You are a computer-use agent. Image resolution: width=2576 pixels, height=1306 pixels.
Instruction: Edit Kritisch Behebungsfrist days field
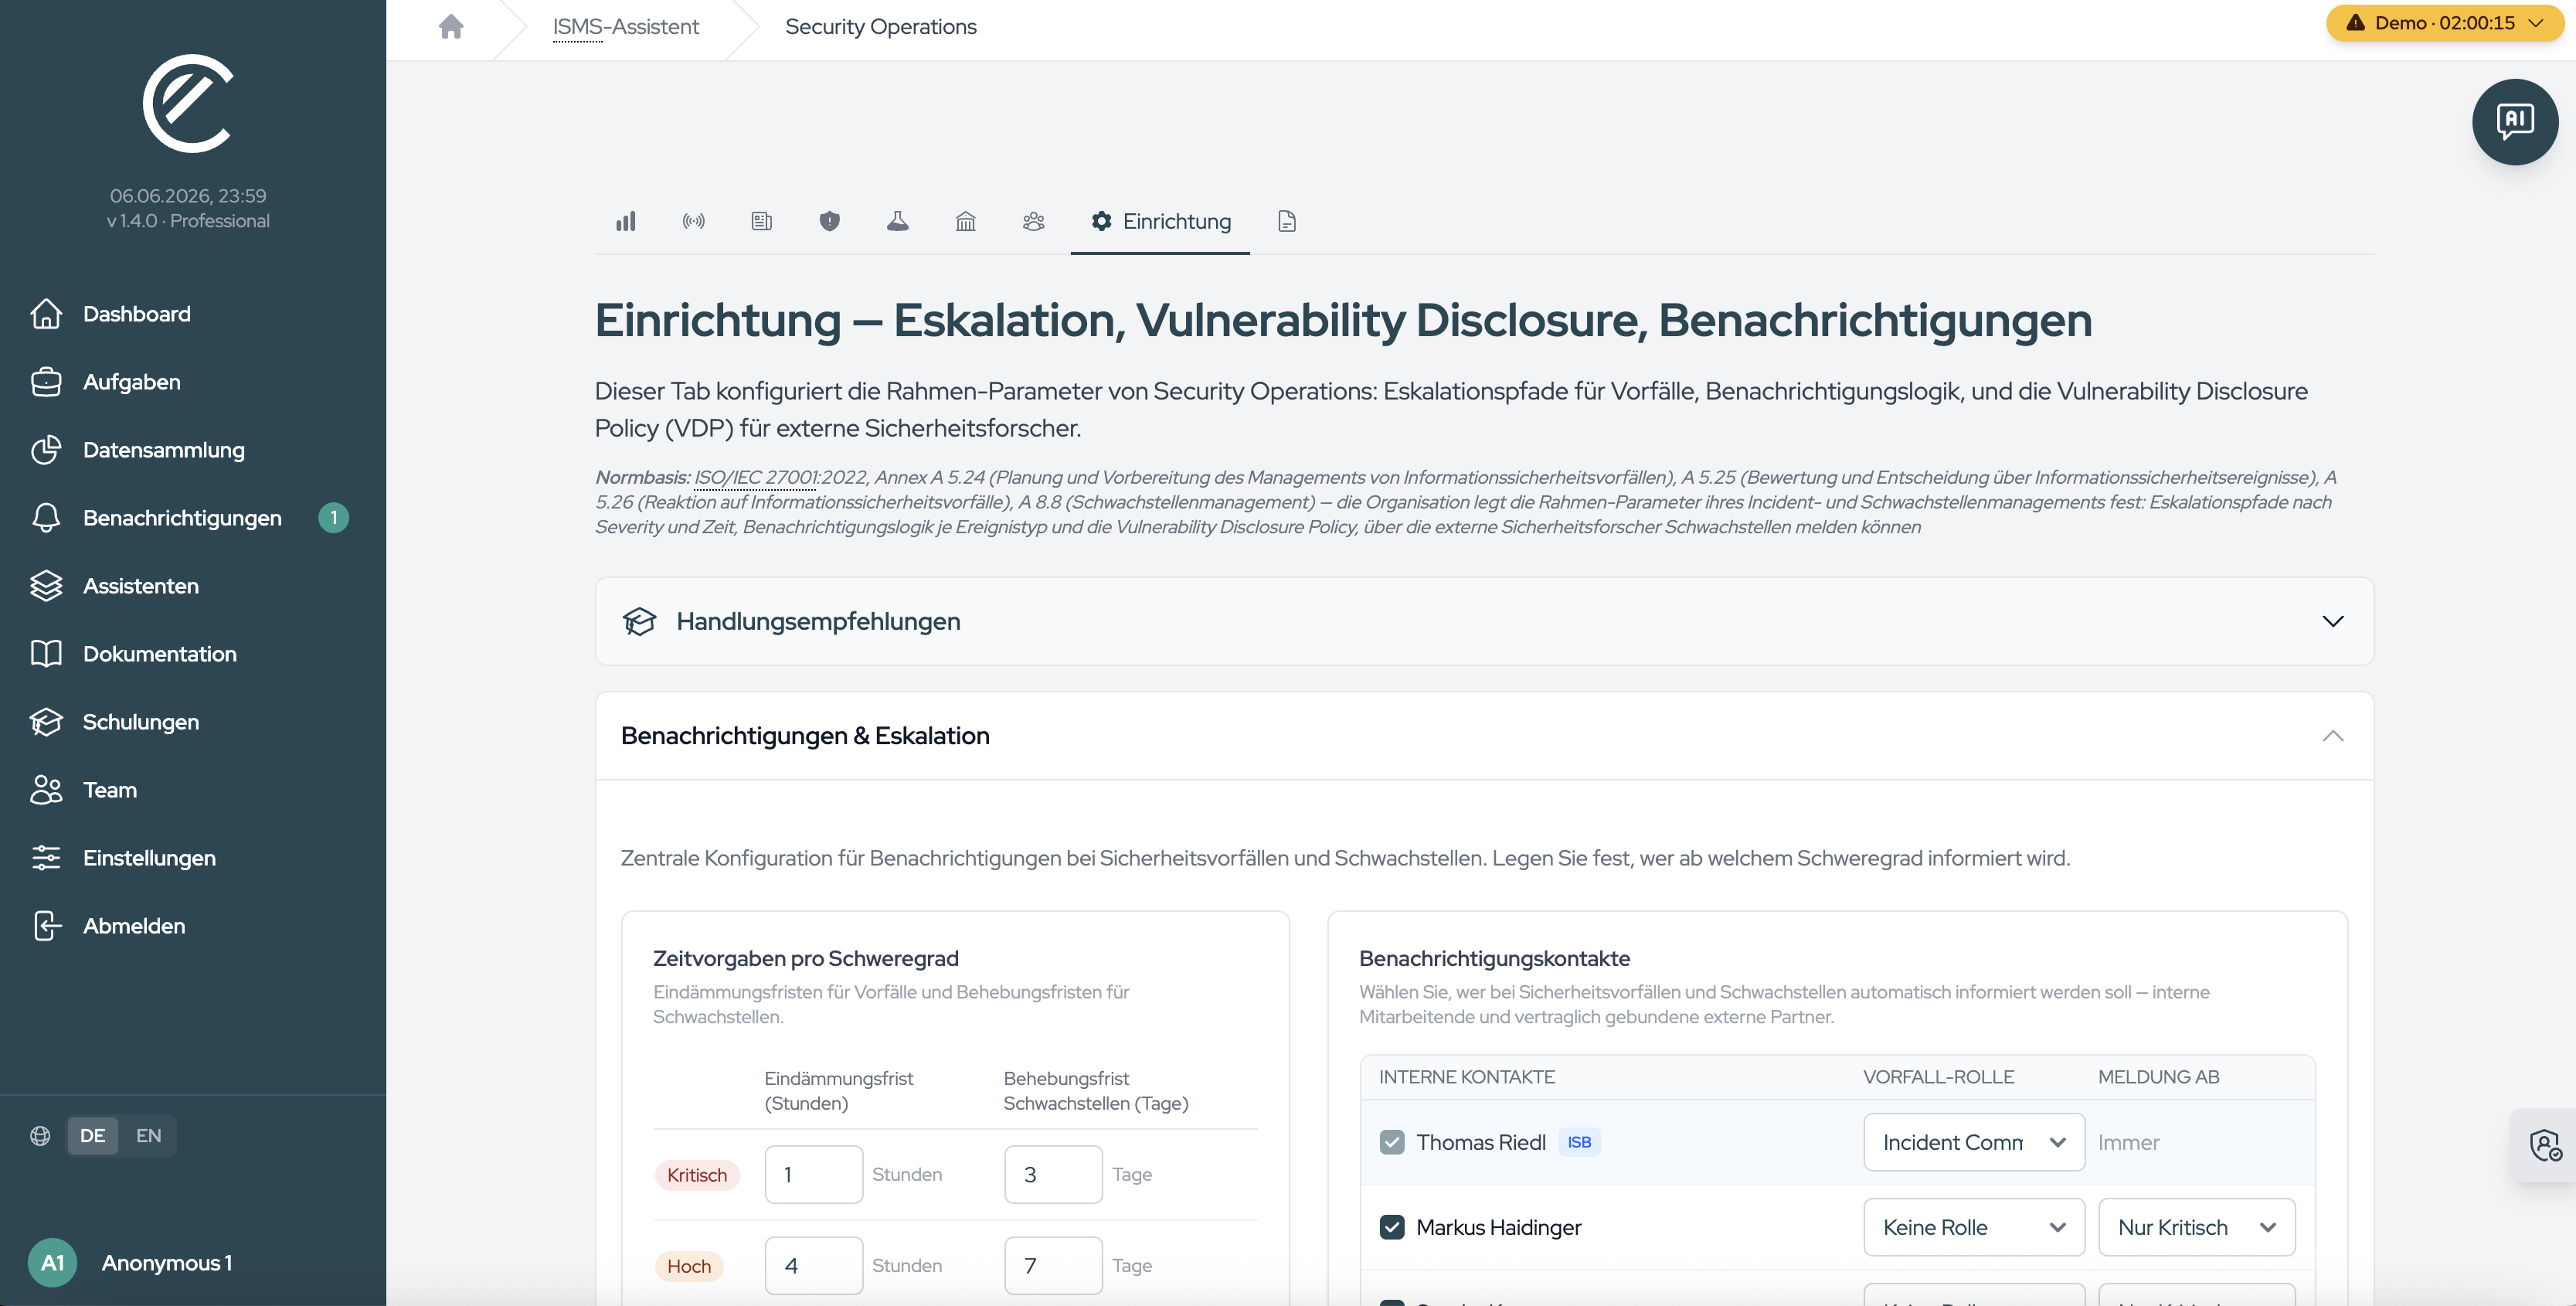pos(1053,1174)
